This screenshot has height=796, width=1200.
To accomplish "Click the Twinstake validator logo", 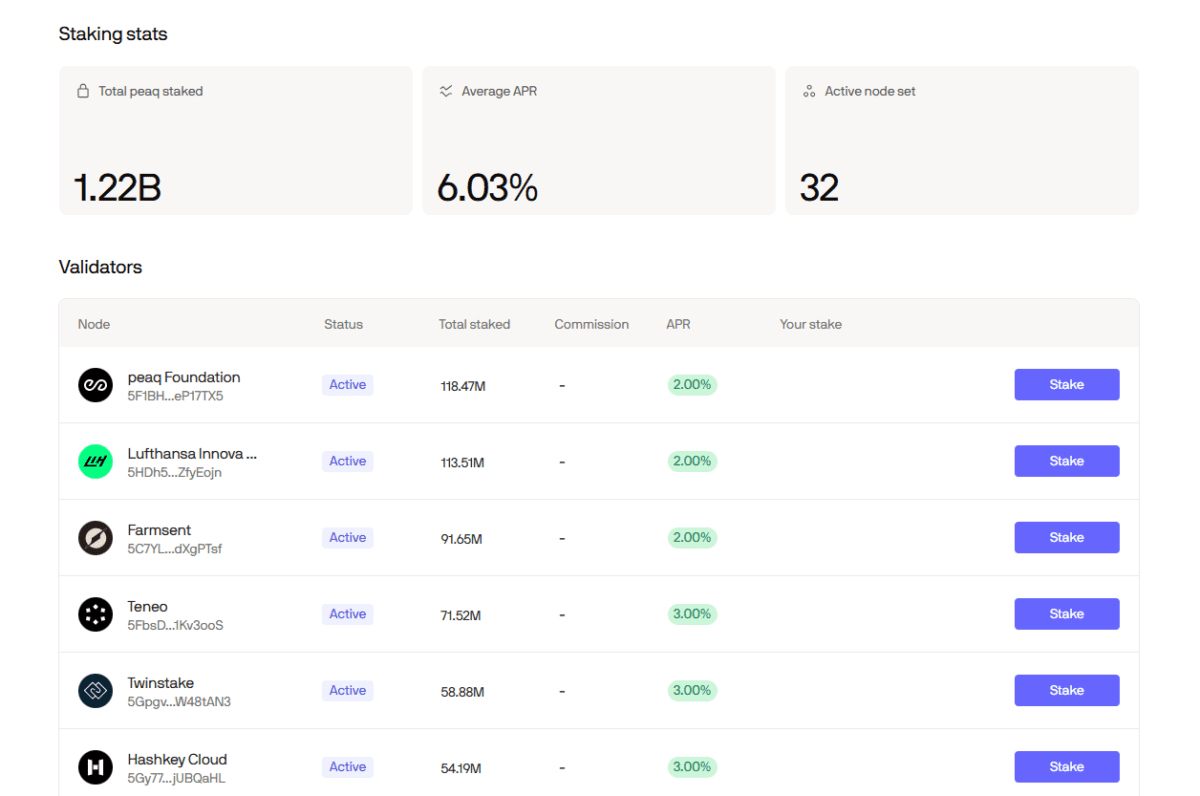I will tap(95, 691).
